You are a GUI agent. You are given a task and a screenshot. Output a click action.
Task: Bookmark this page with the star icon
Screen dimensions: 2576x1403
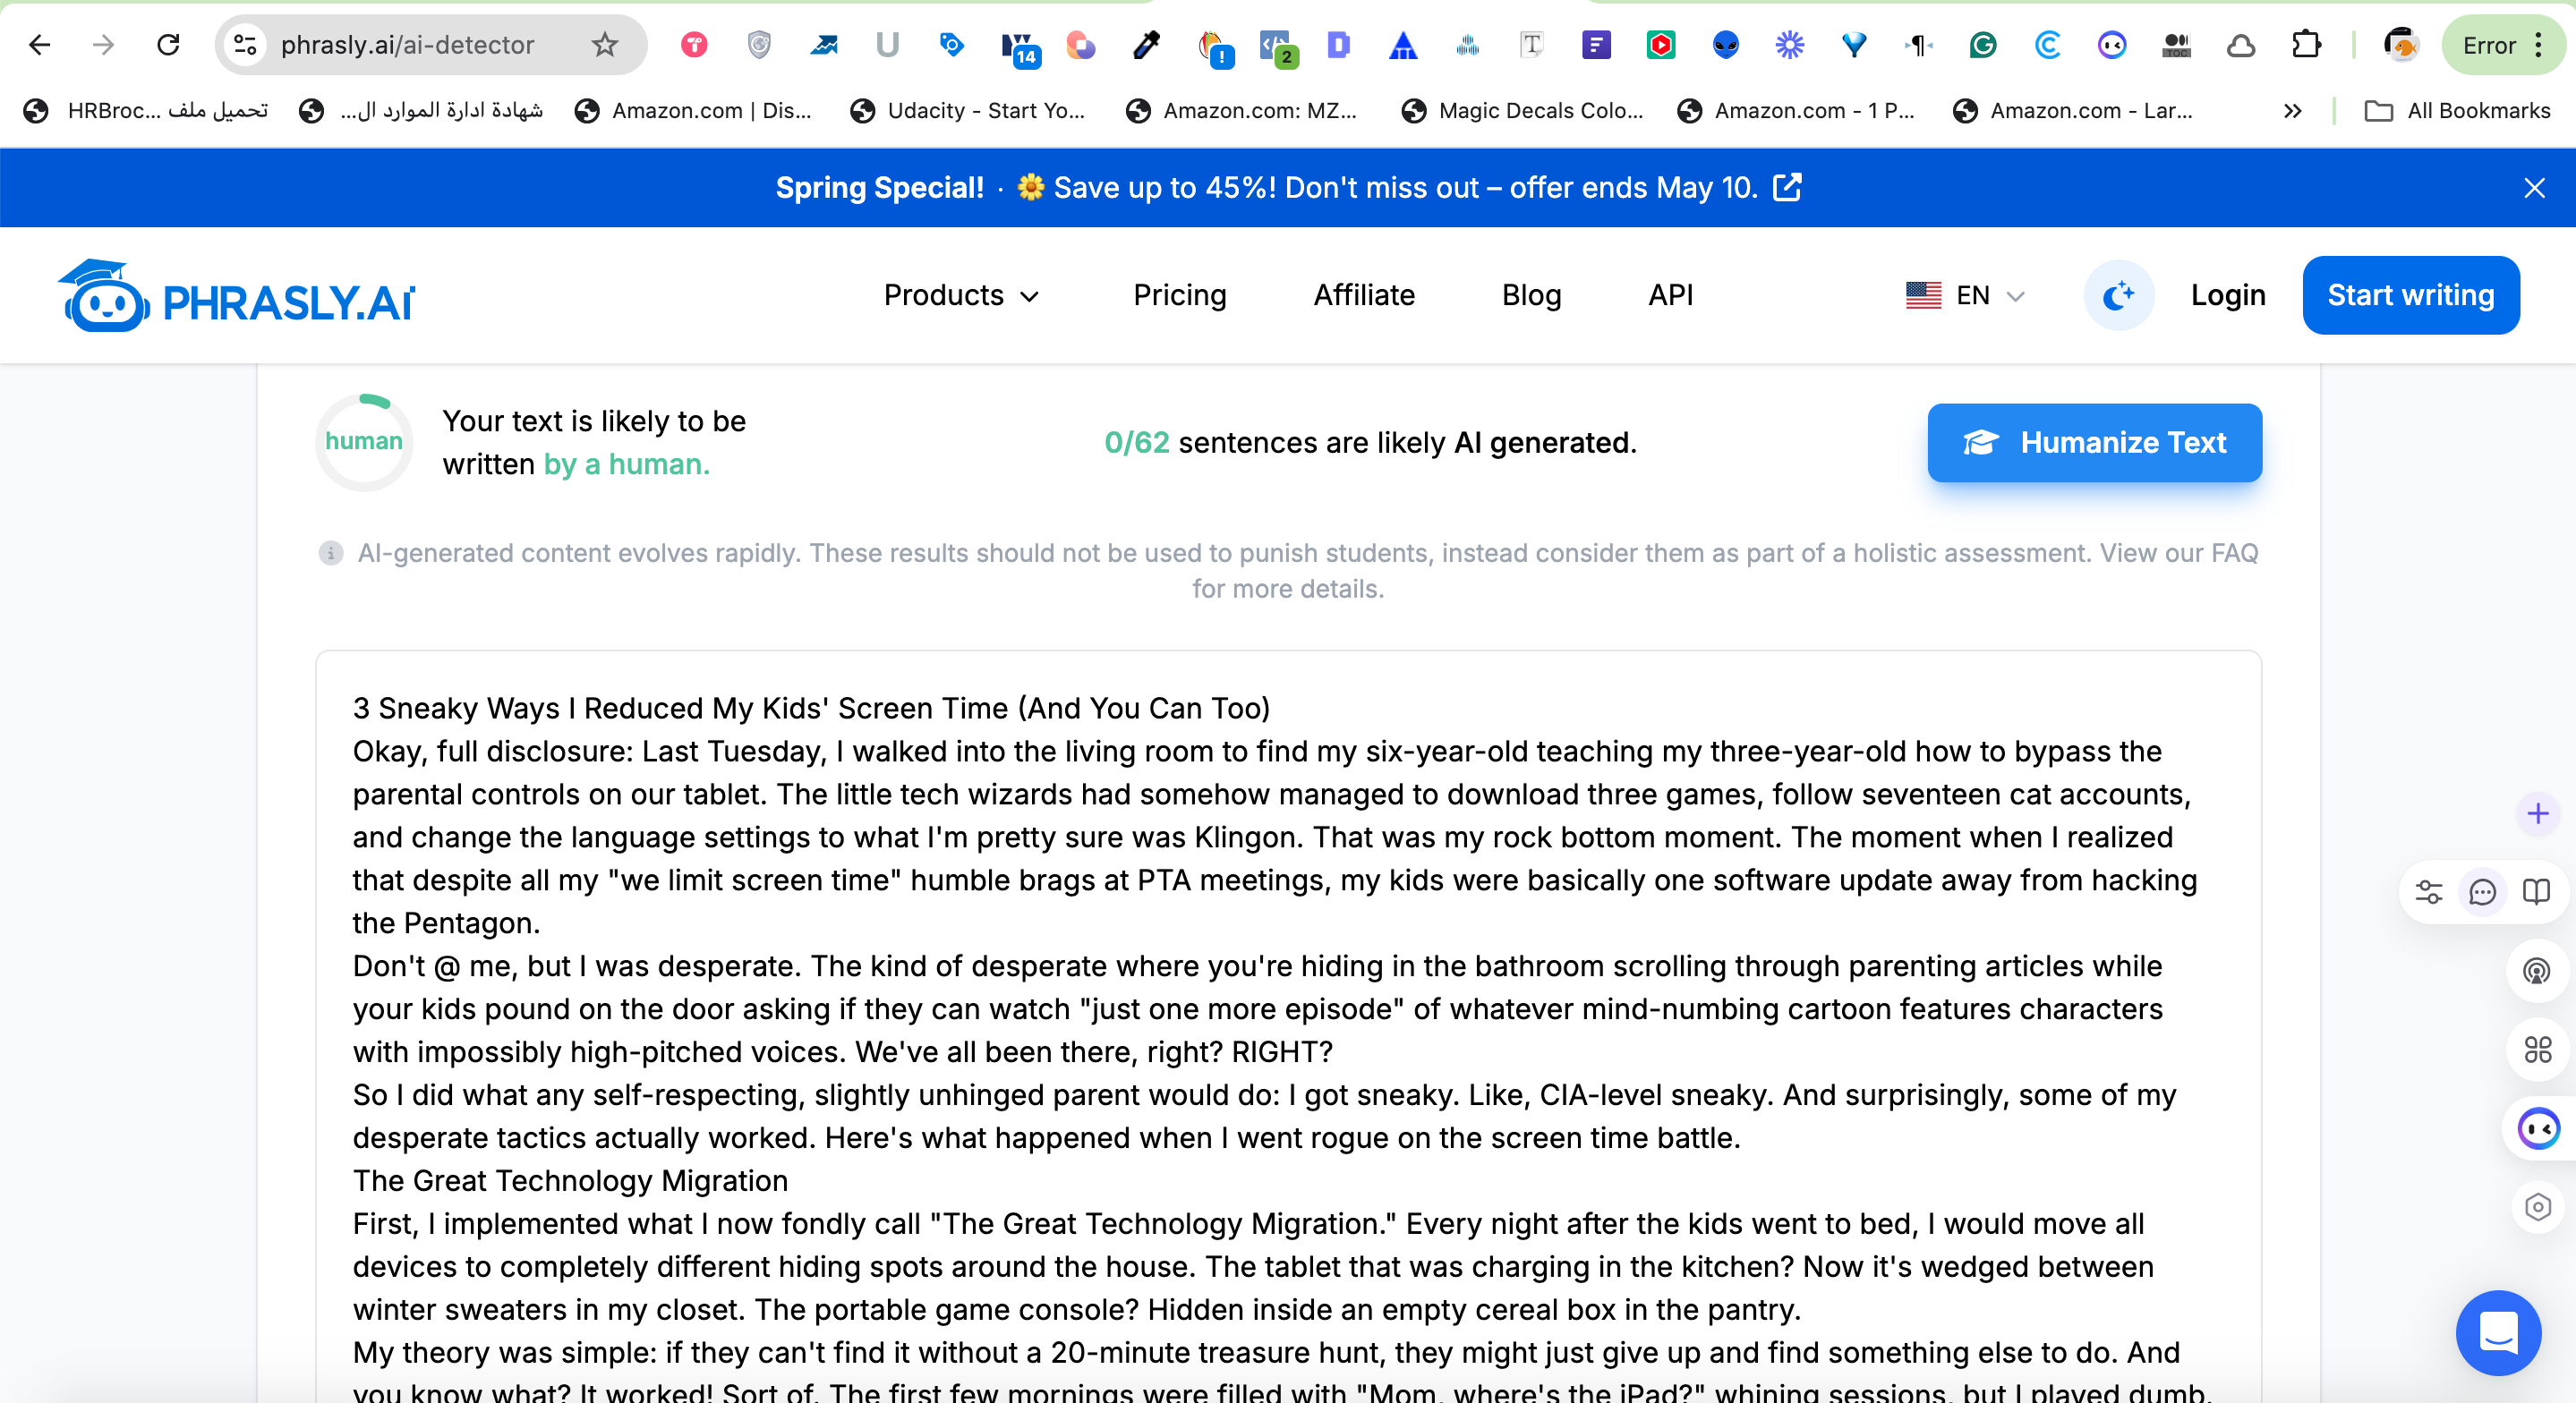(605, 45)
